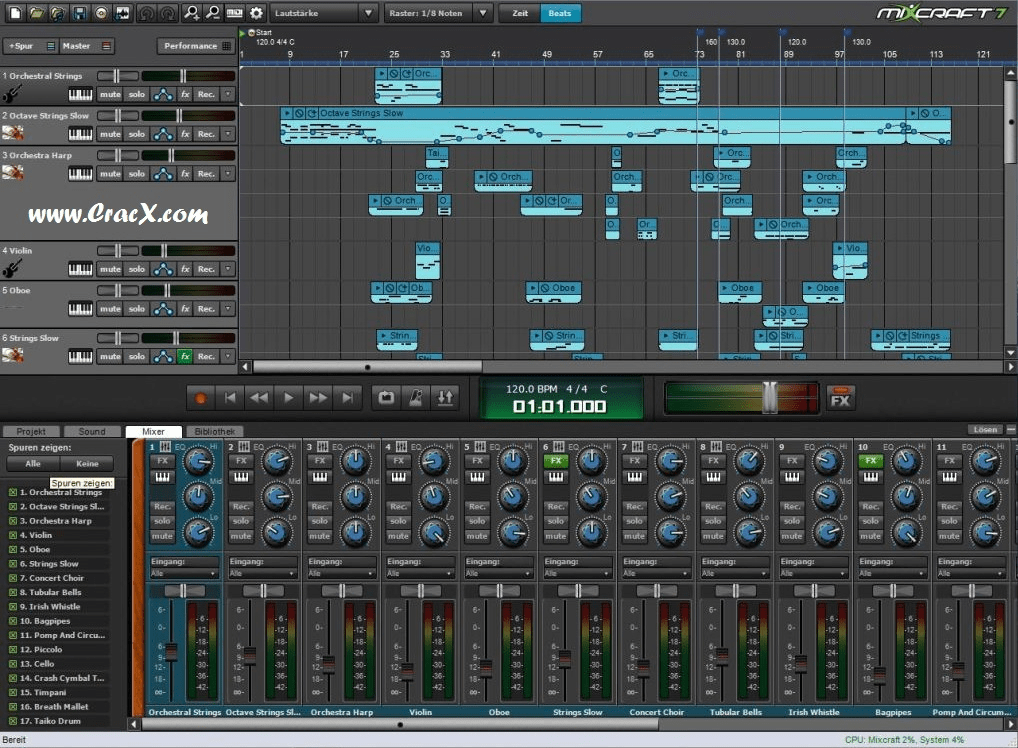Open the MIDI editor toolbar icon
1018x748 pixels.
pos(235,13)
